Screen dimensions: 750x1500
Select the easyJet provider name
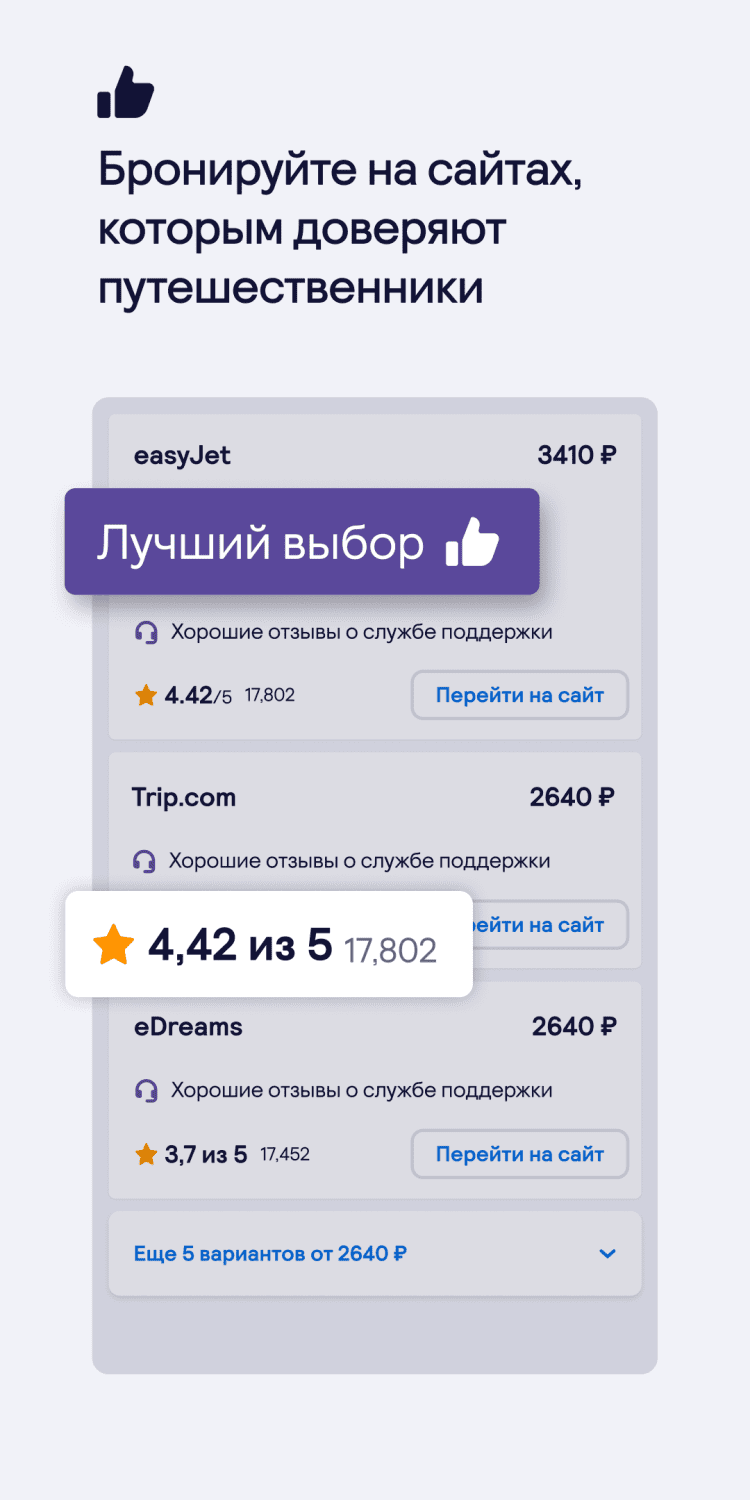tap(182, 456)
